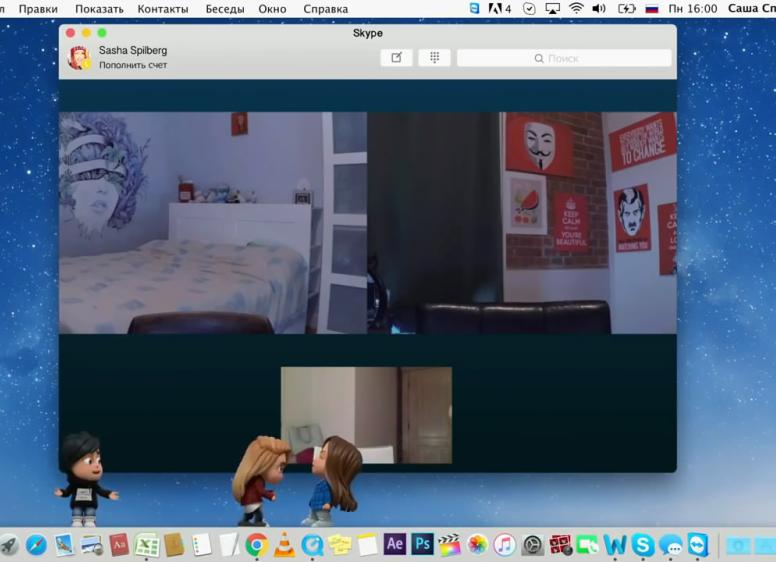Image resolution: width=776 pixels, height=562 pixels.
Task: Open the blue W app in dock
Action: pos(615,545)
